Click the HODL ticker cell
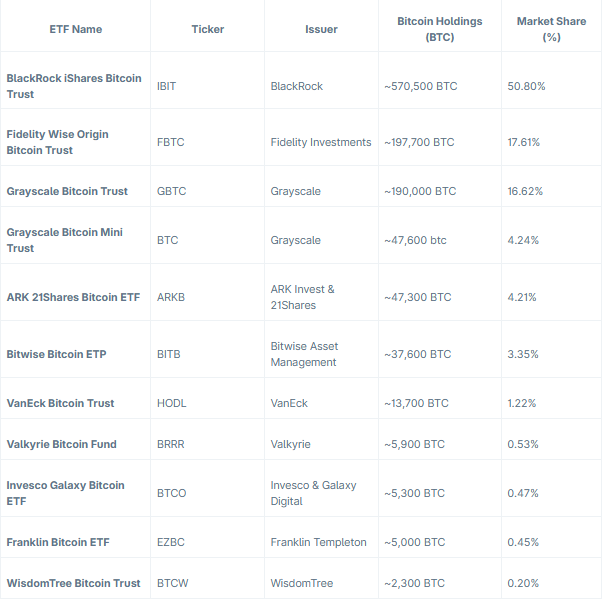 pos(172,403)
